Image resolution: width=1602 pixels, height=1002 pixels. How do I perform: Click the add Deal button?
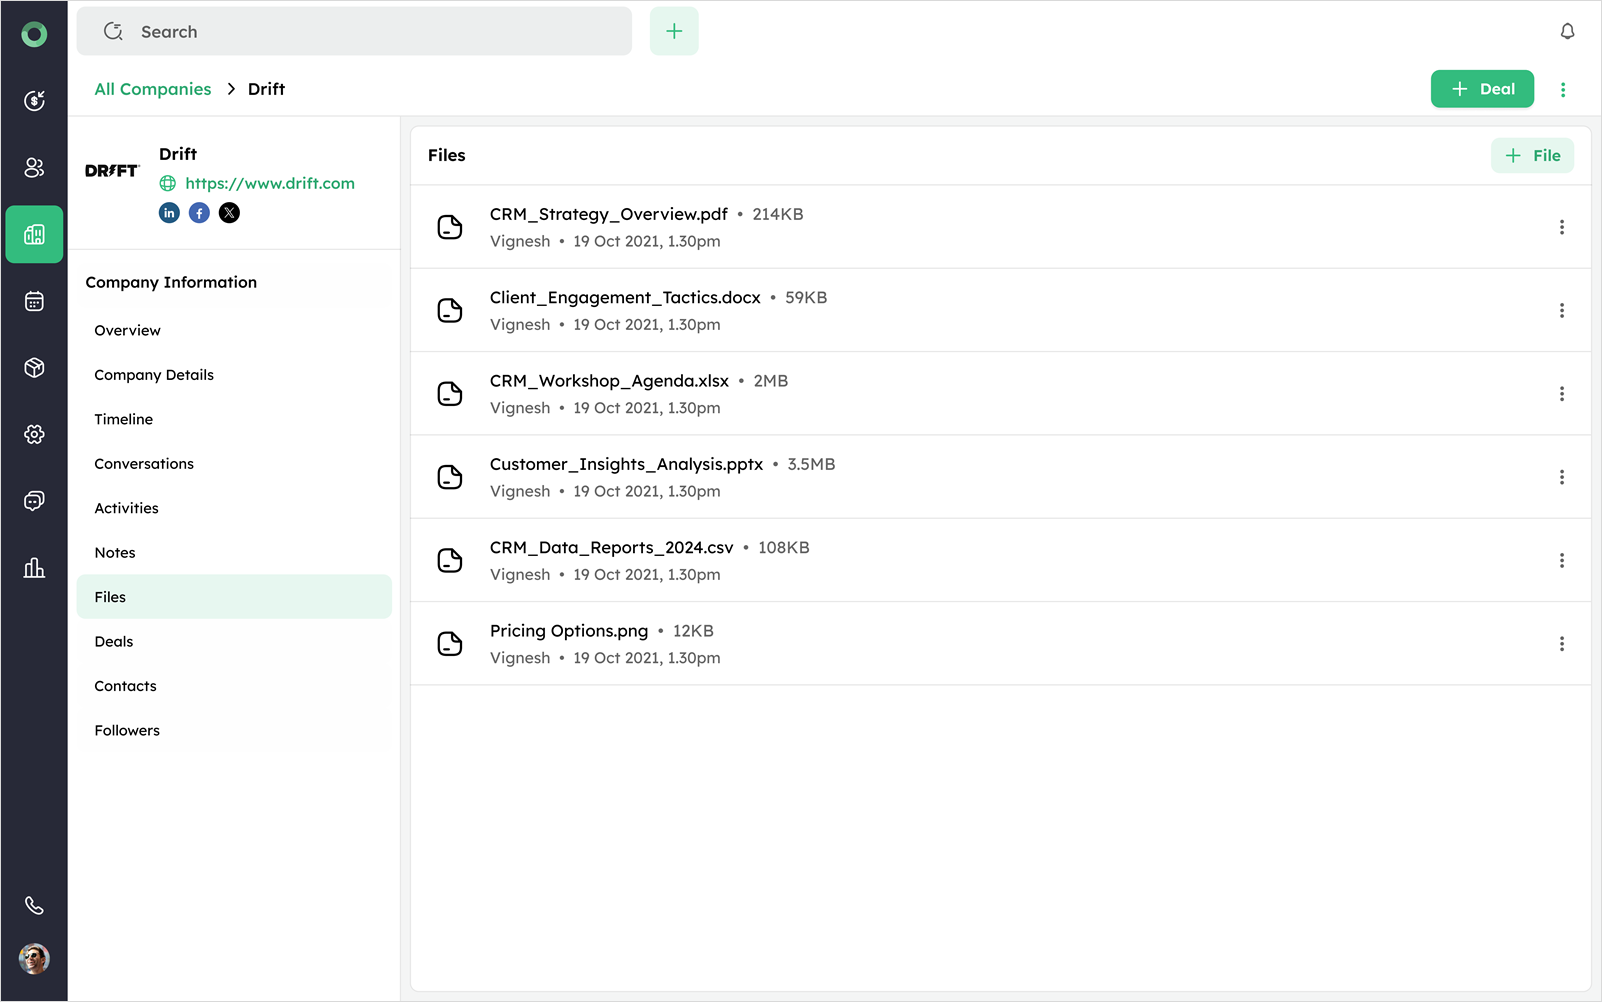pos(1482,89)
